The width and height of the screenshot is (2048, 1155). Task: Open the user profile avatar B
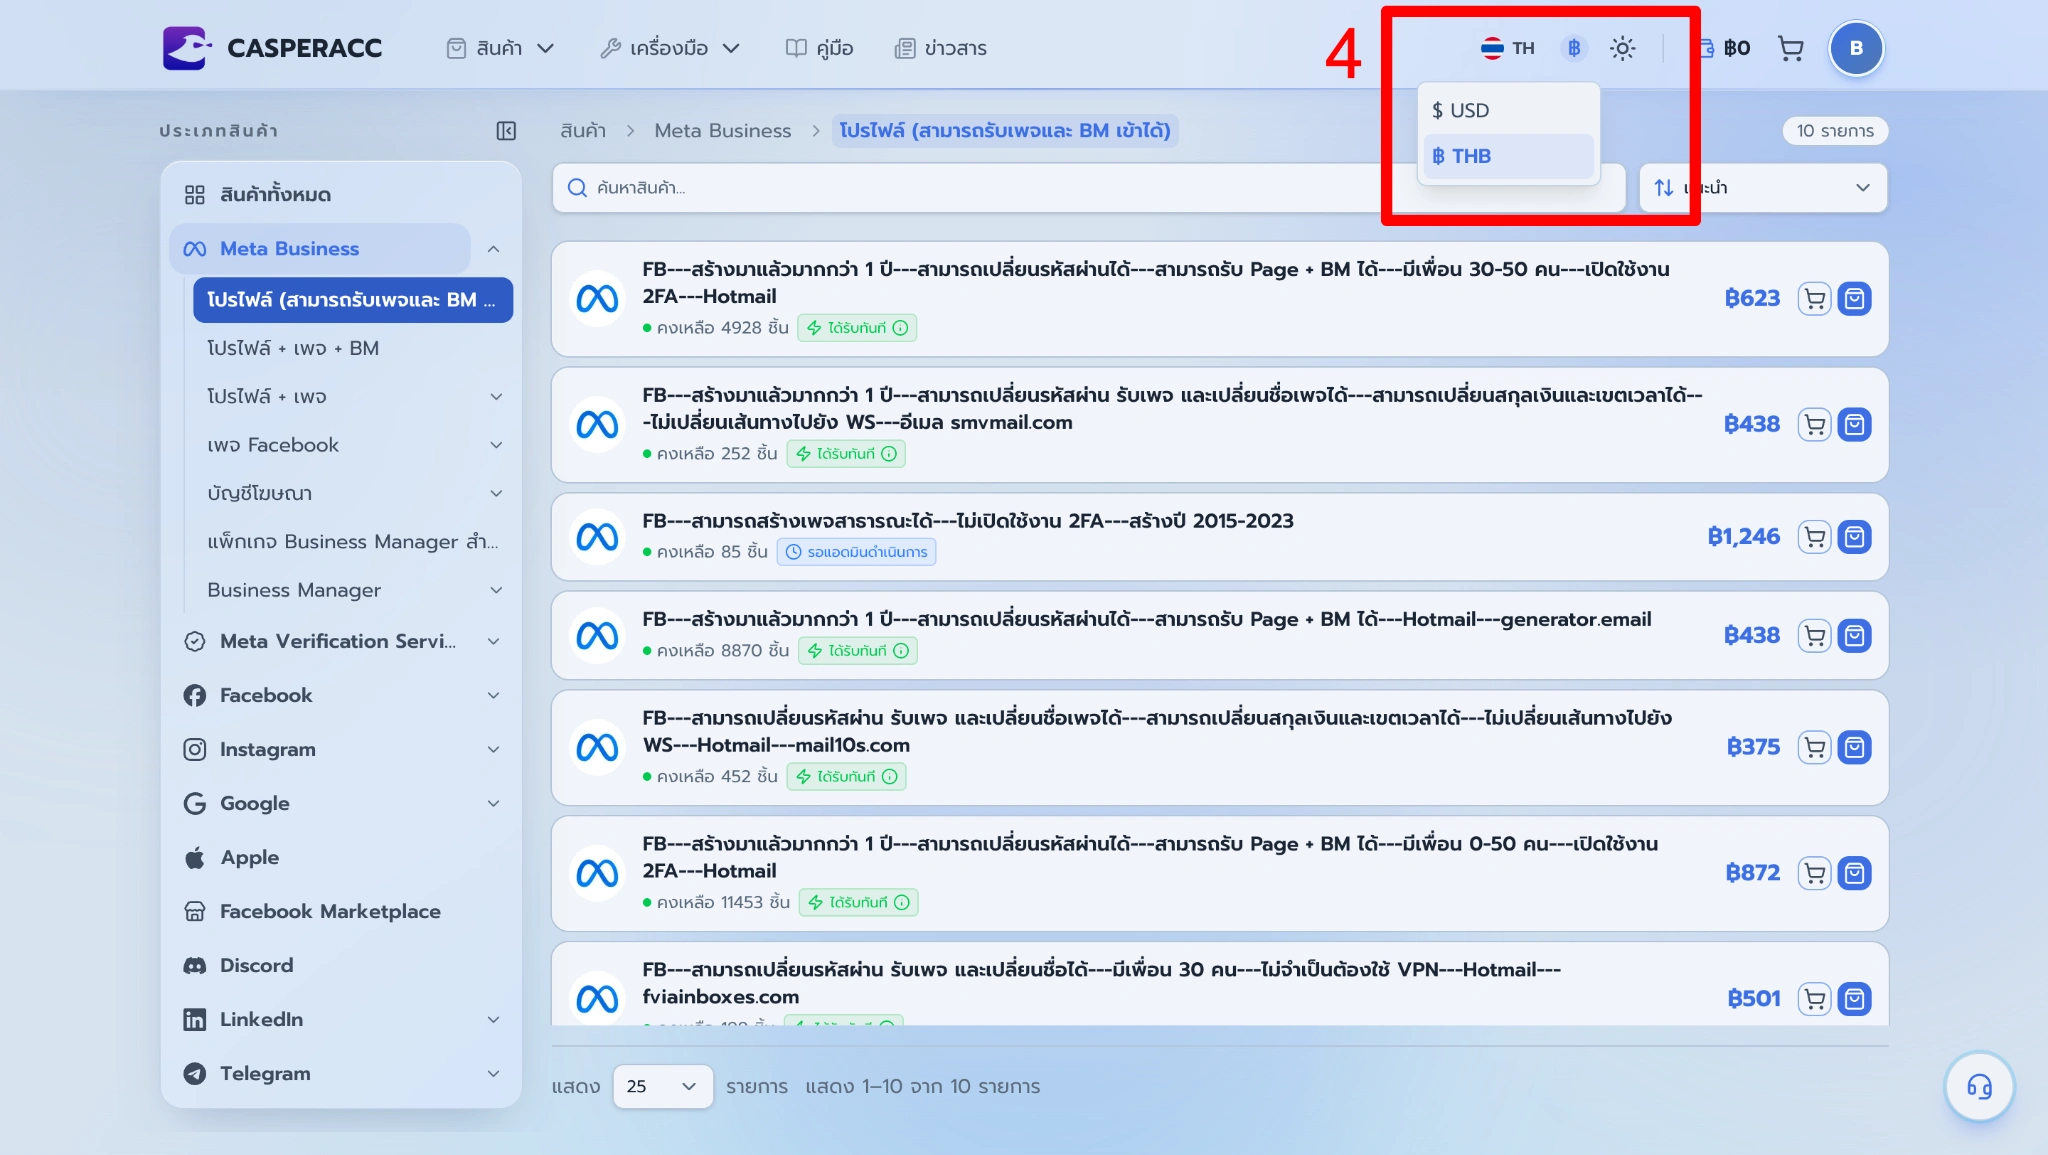coord(1856,48)
